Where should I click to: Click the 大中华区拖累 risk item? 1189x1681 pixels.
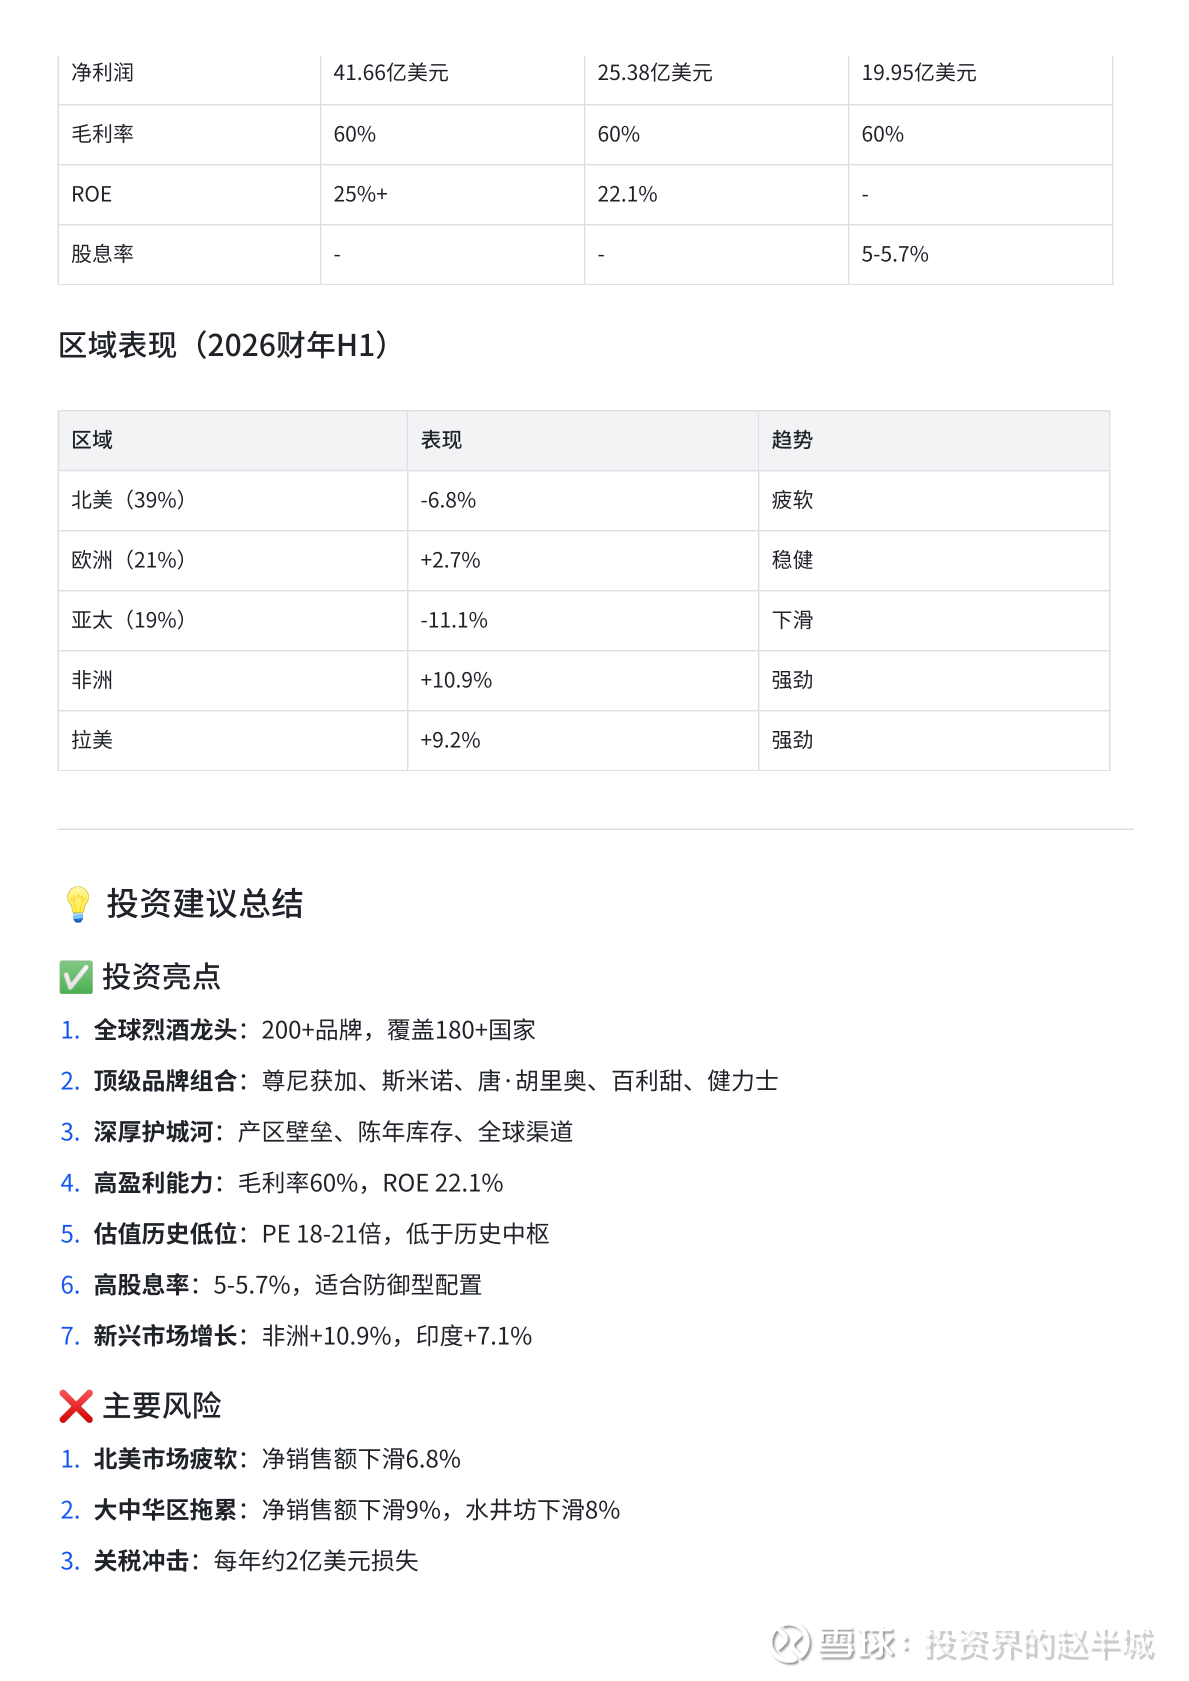356,1510
